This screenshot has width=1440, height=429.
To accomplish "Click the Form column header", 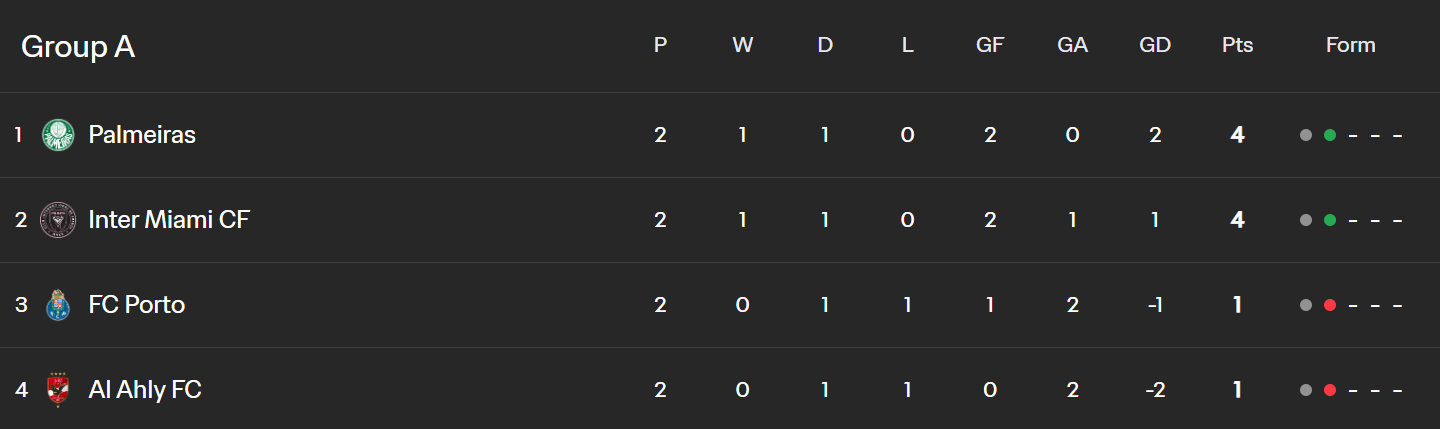I will coord(1351,45).
